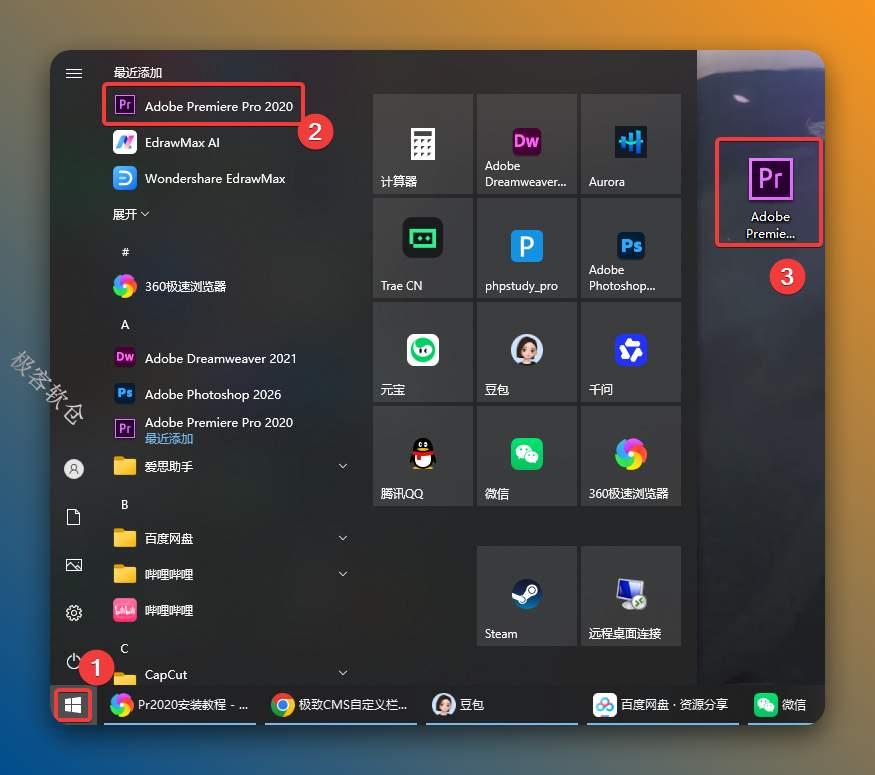
Task: Click the Windows Start button
Action: coord(73,705)
